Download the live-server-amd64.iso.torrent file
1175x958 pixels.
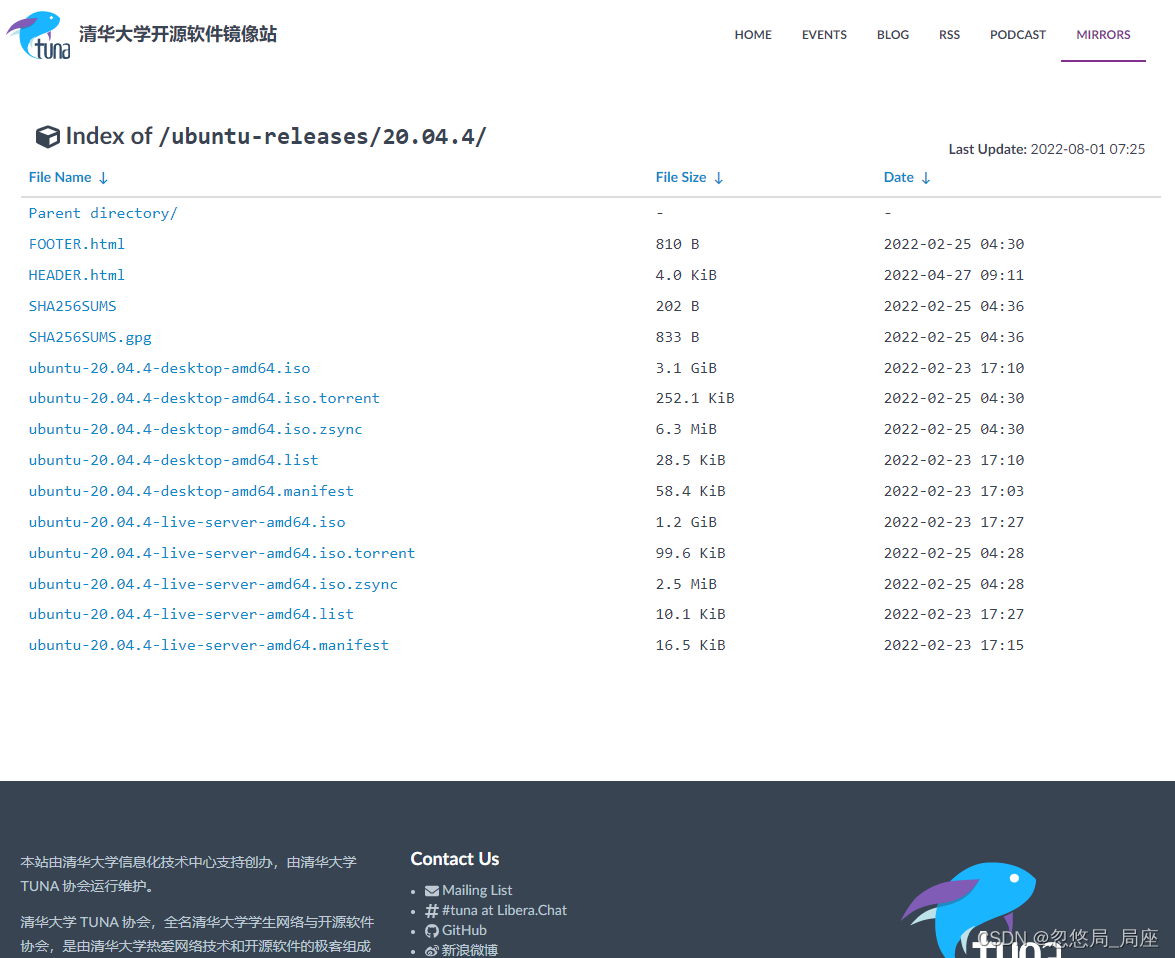(222, 553)
